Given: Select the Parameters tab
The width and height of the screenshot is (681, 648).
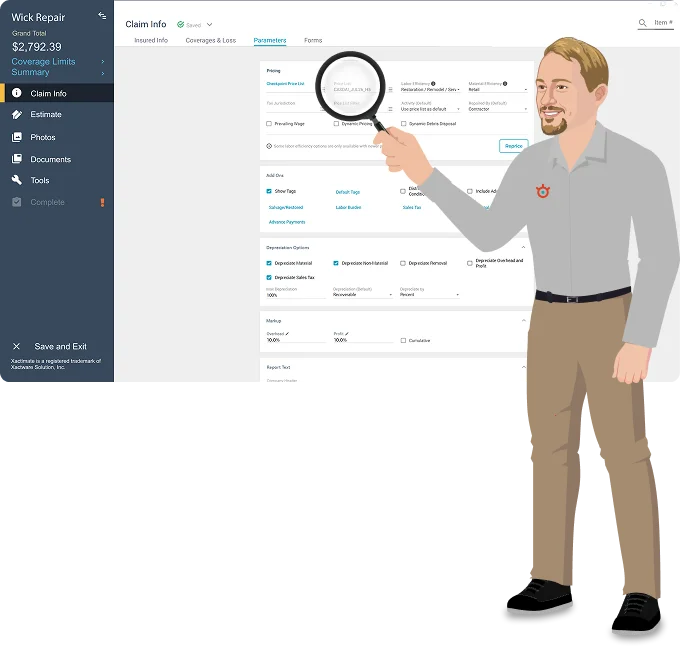Looking at the screenshot, I should click(x=270, y=40).
